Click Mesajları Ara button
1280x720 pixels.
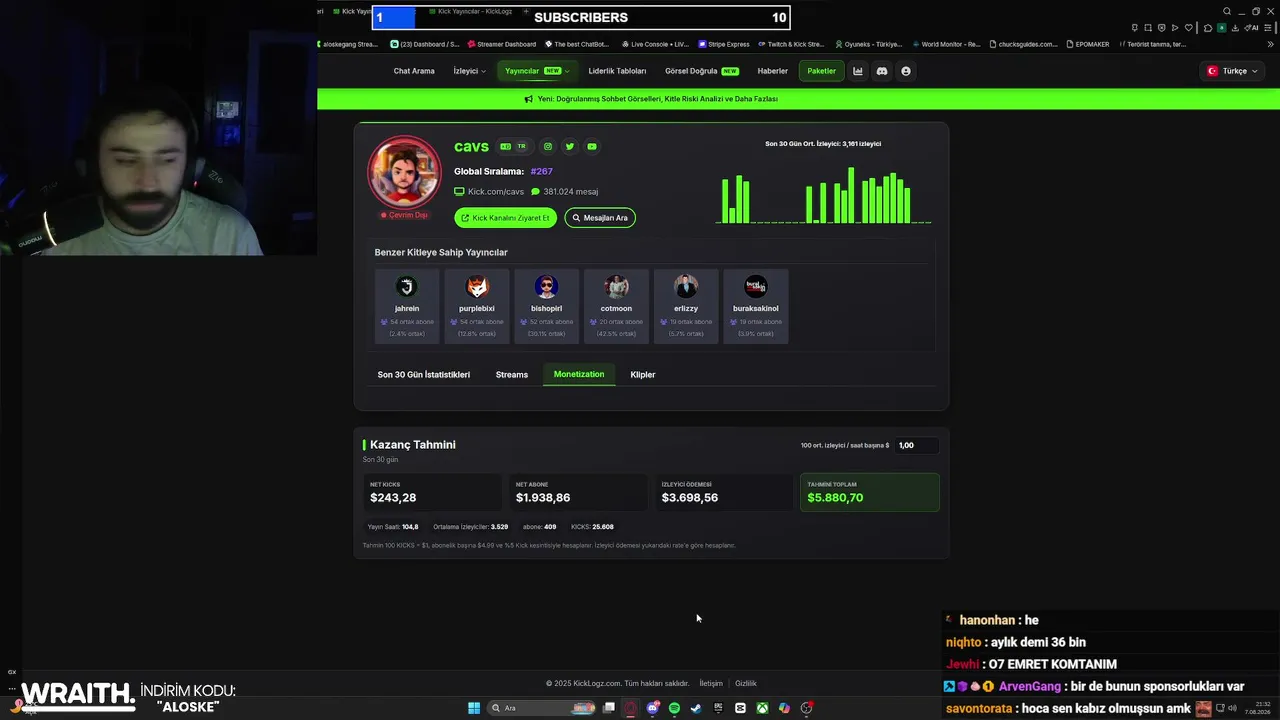coord(600,218)
